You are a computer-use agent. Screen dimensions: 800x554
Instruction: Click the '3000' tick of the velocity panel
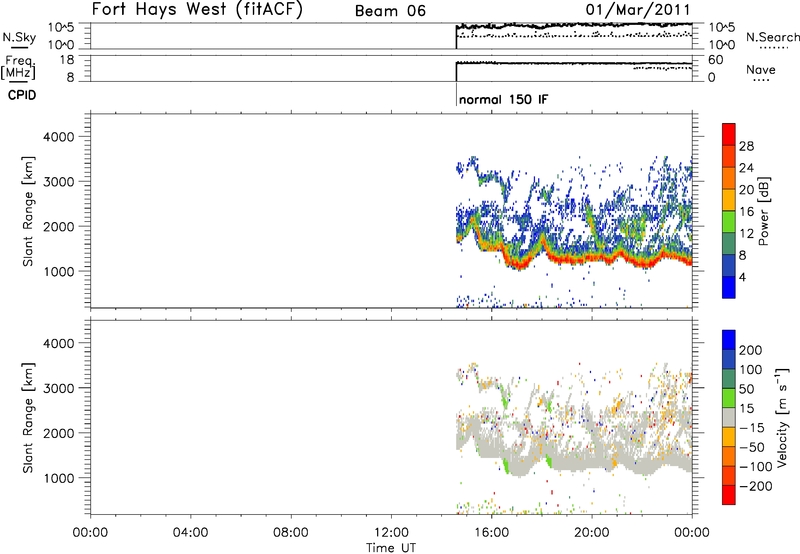pyautogui.click(x=59, y=388)
